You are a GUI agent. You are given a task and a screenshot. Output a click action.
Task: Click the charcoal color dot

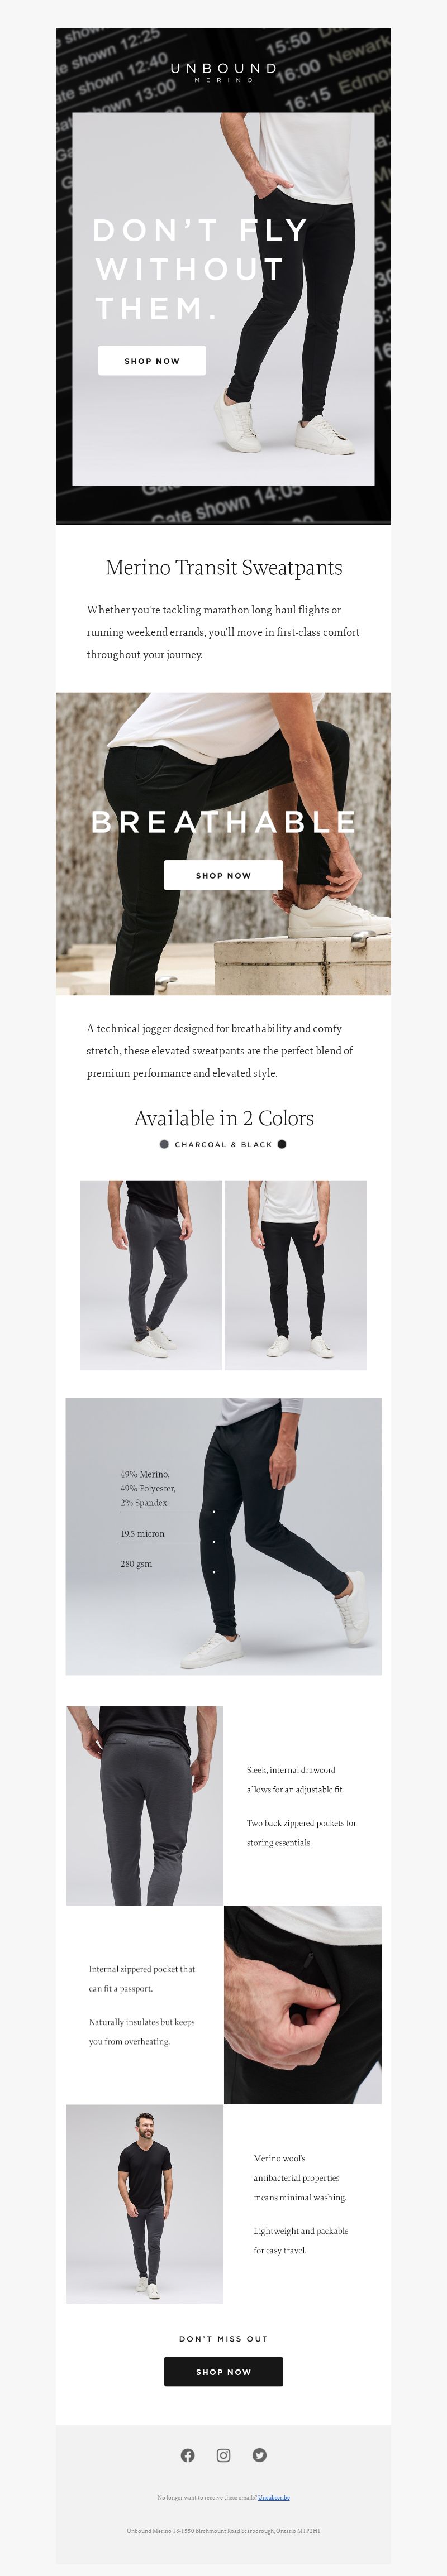tap(164, 1144)
